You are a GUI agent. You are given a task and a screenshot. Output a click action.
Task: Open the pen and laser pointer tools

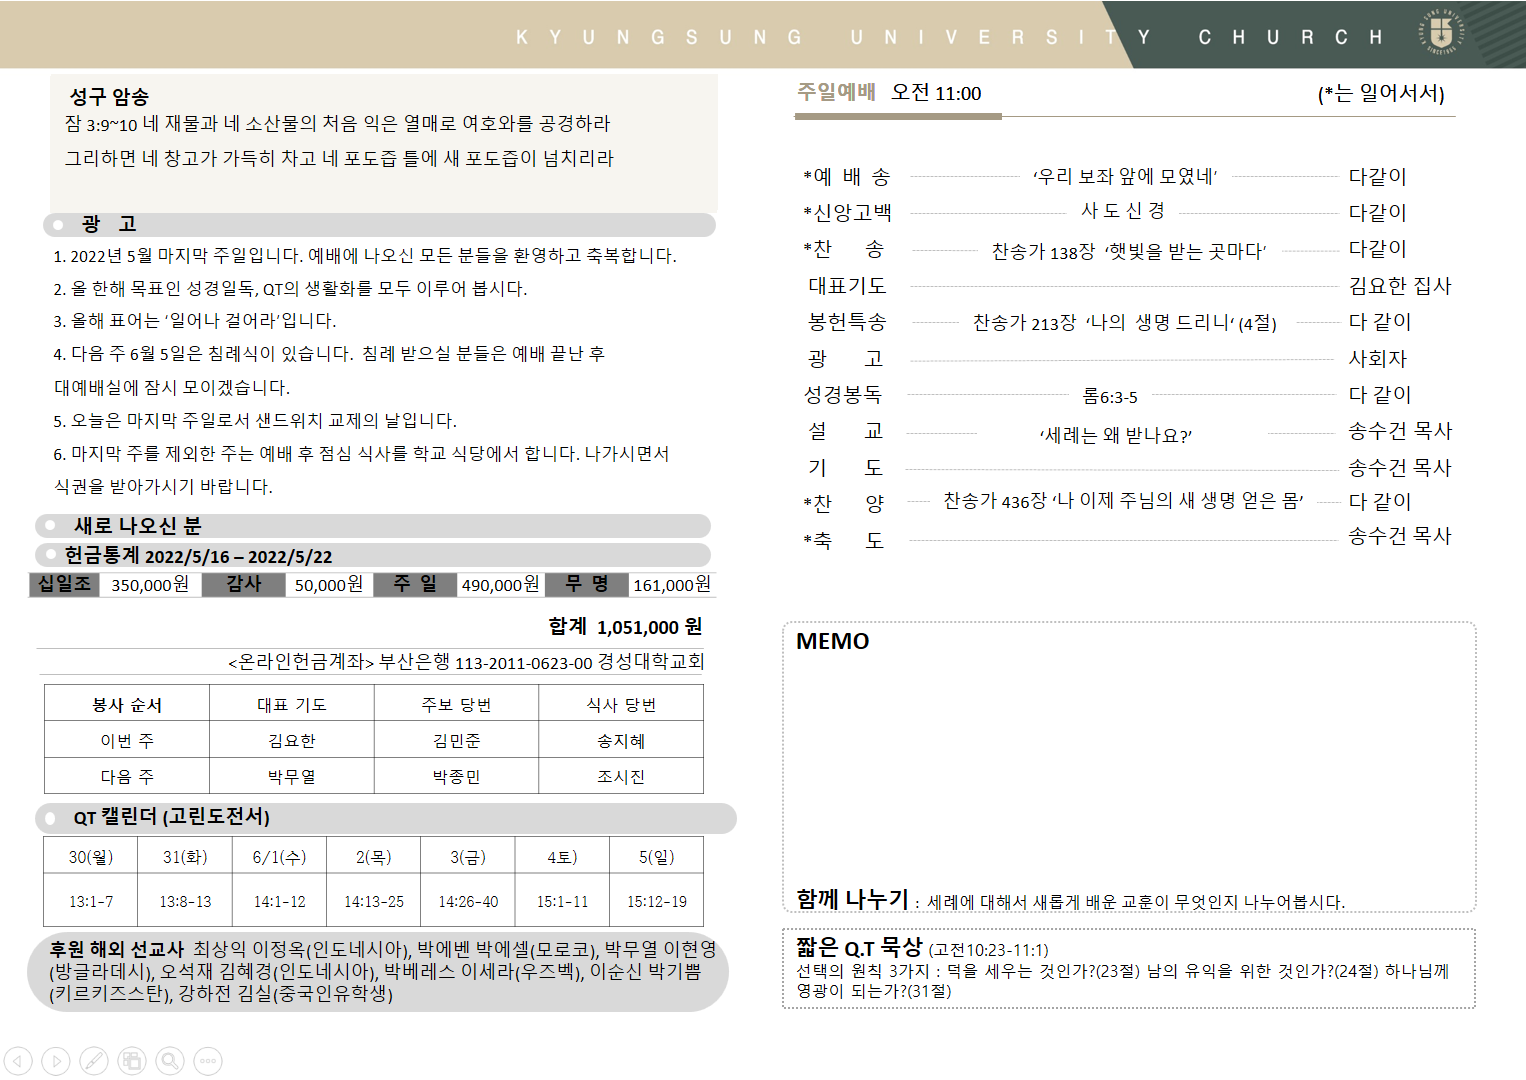click(x=94, y=1061)
